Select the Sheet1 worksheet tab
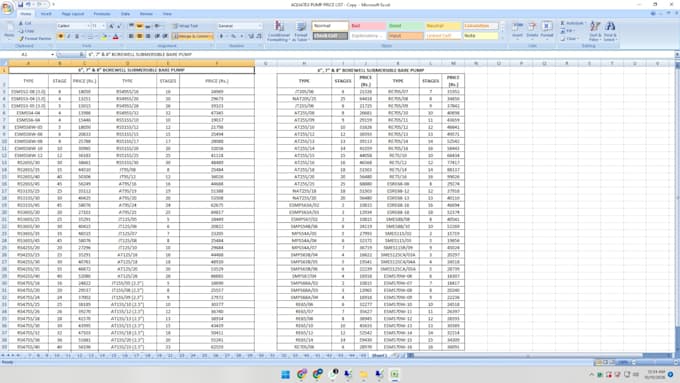 tap(379, 356)
